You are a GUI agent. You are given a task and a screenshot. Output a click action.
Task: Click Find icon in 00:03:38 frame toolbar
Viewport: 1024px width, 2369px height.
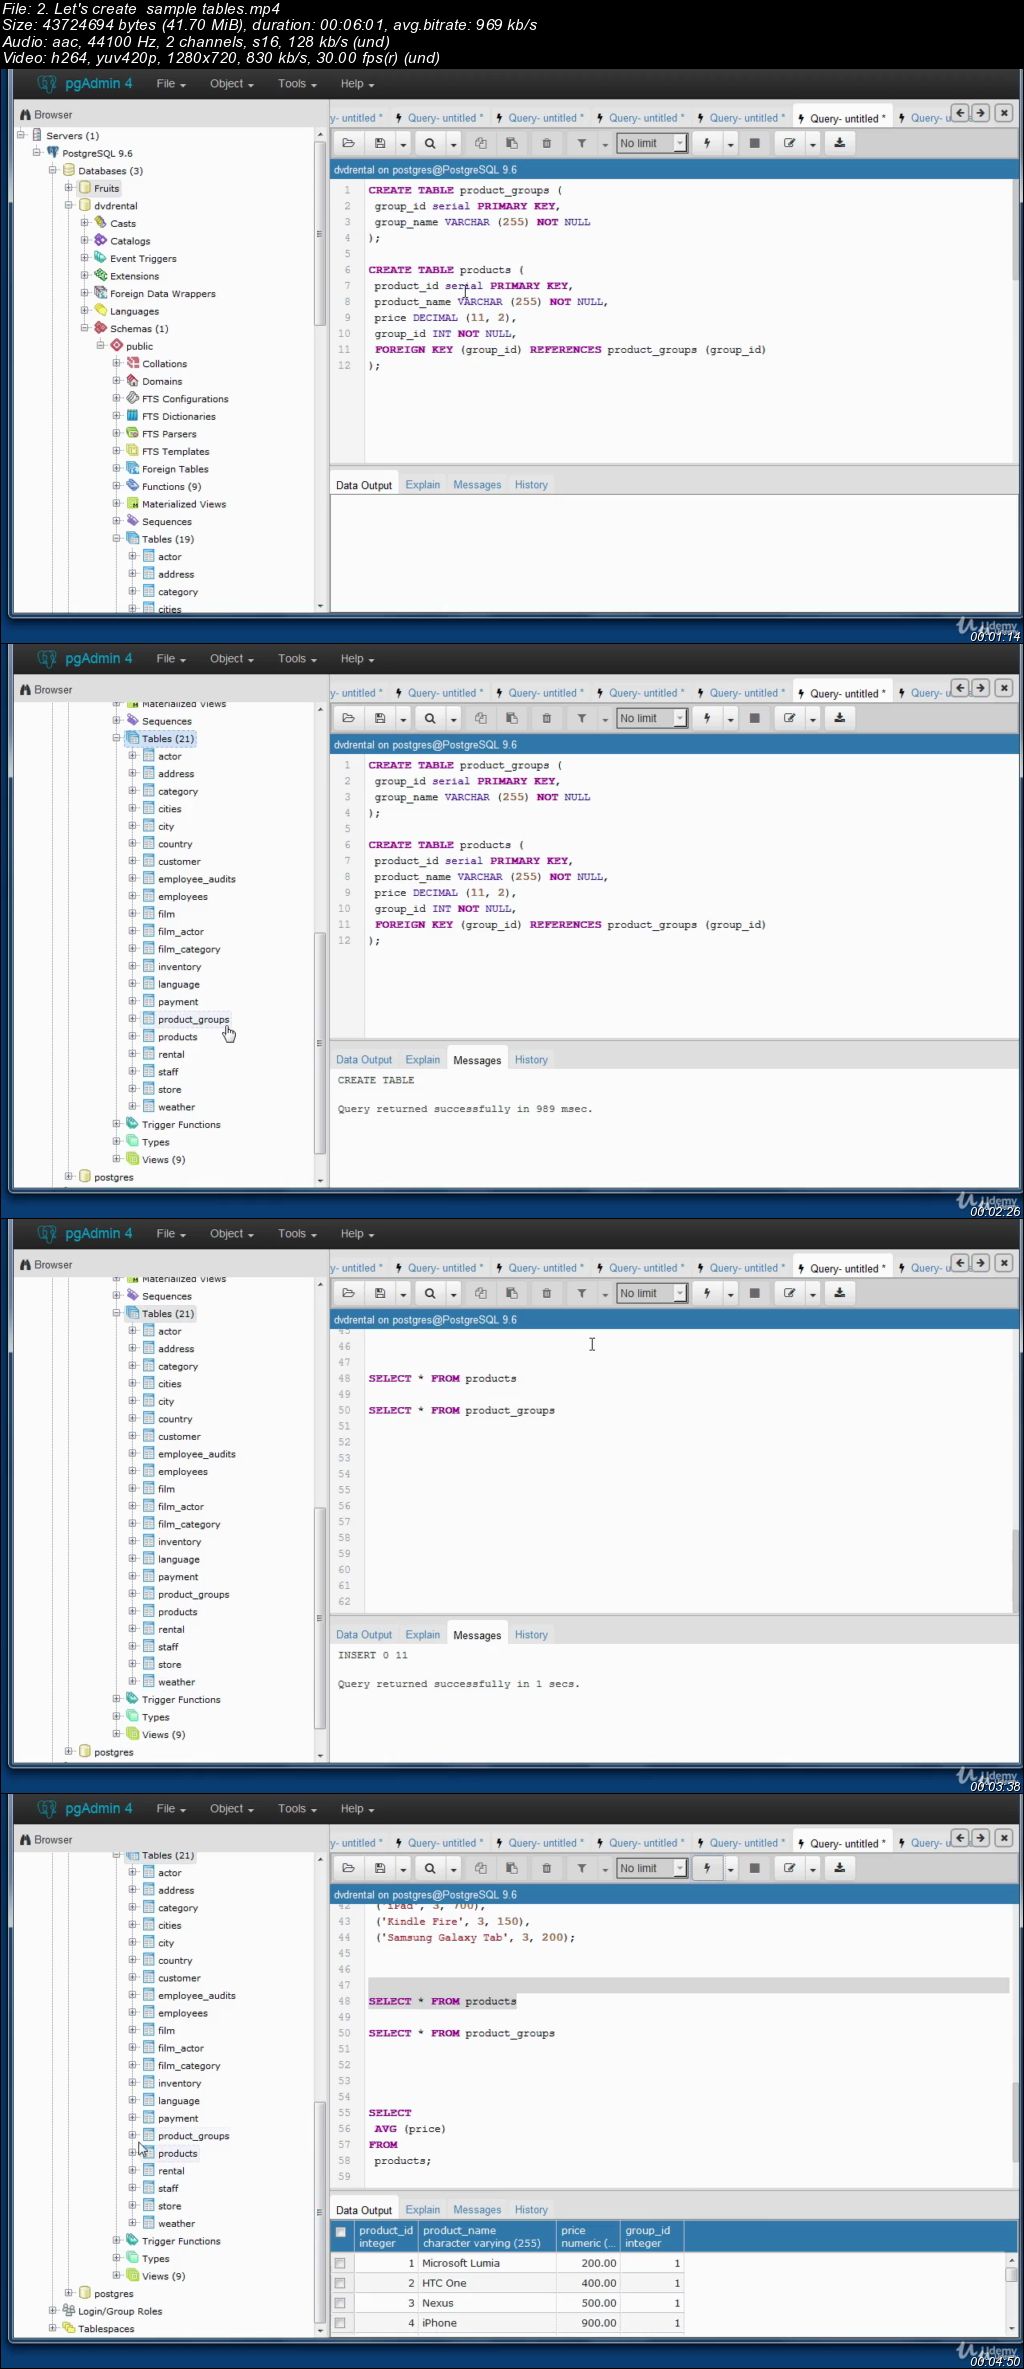430,1293
